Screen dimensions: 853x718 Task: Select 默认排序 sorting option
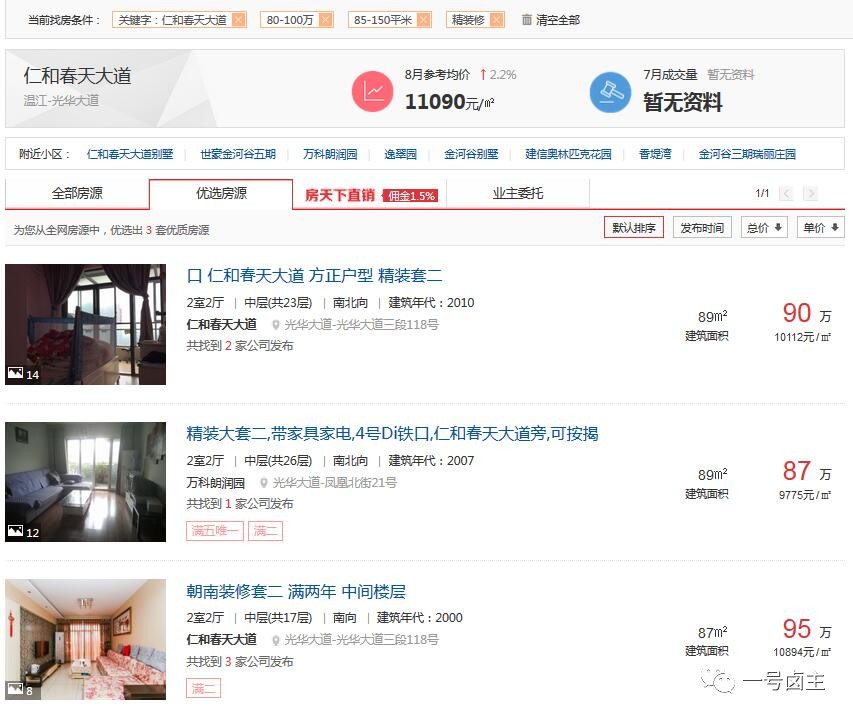633,228
